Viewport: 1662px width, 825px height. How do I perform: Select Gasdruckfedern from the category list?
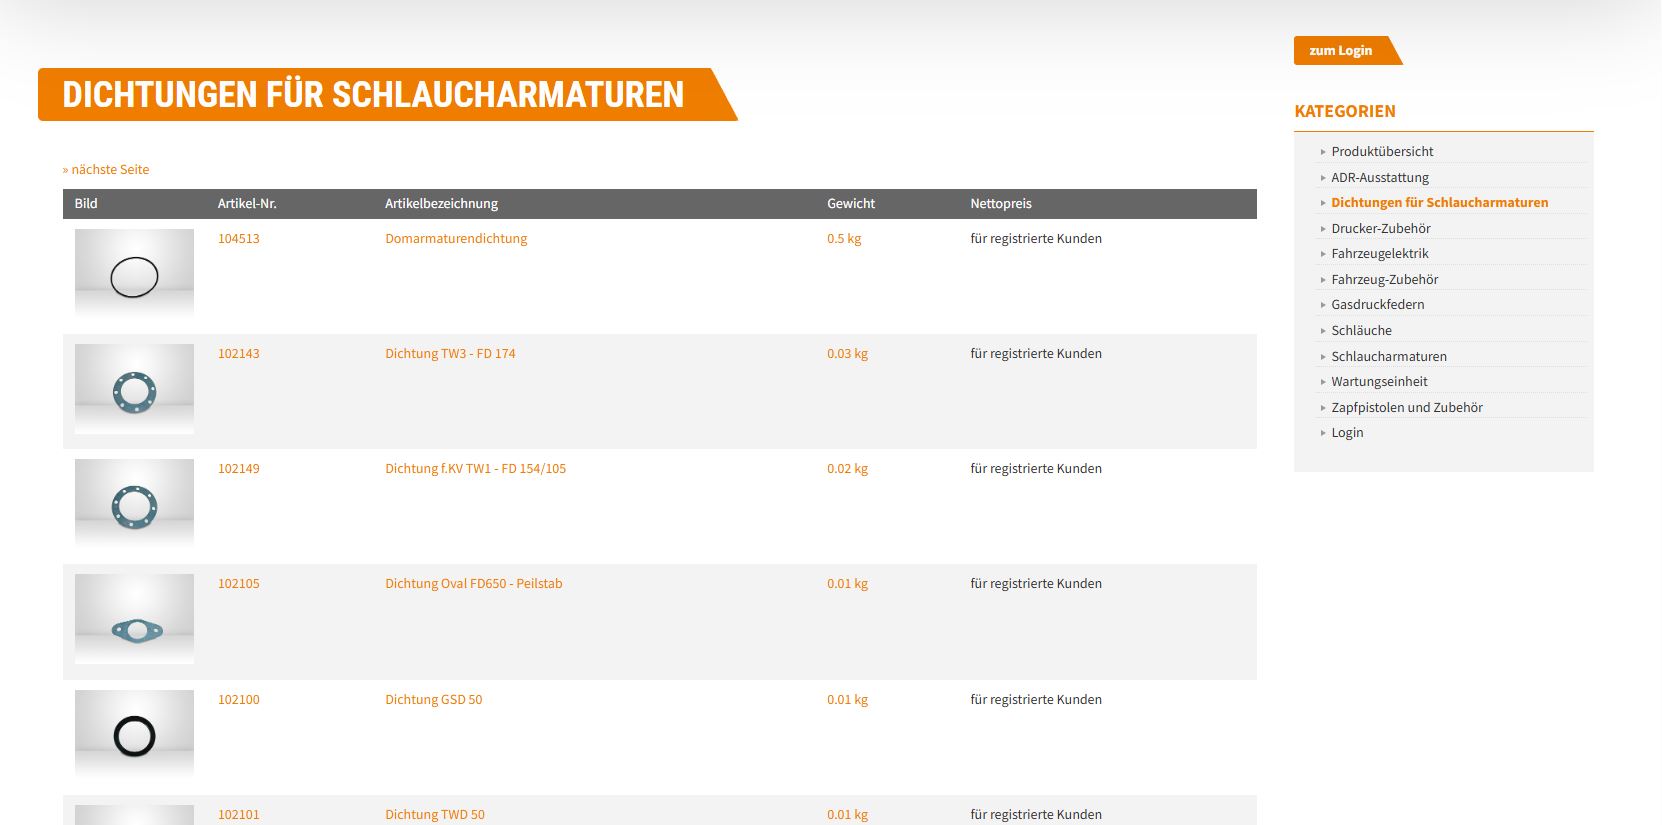click(x=1377, y=305)
